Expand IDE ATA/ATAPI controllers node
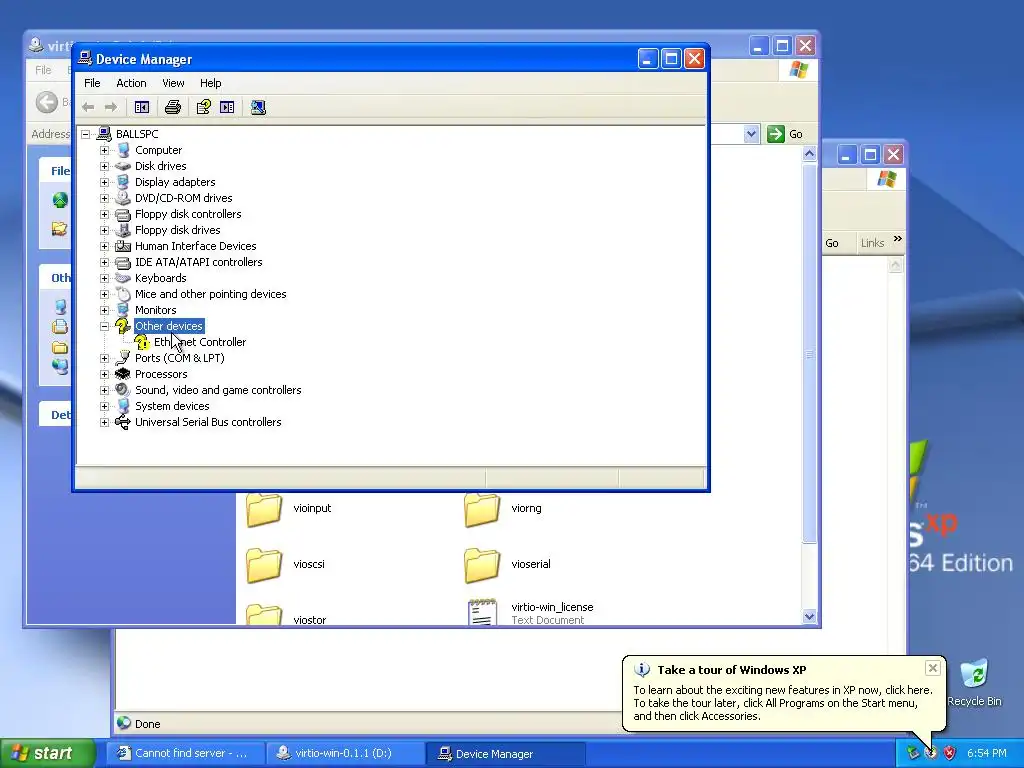 pyautogui.click(x=104, y=262)
